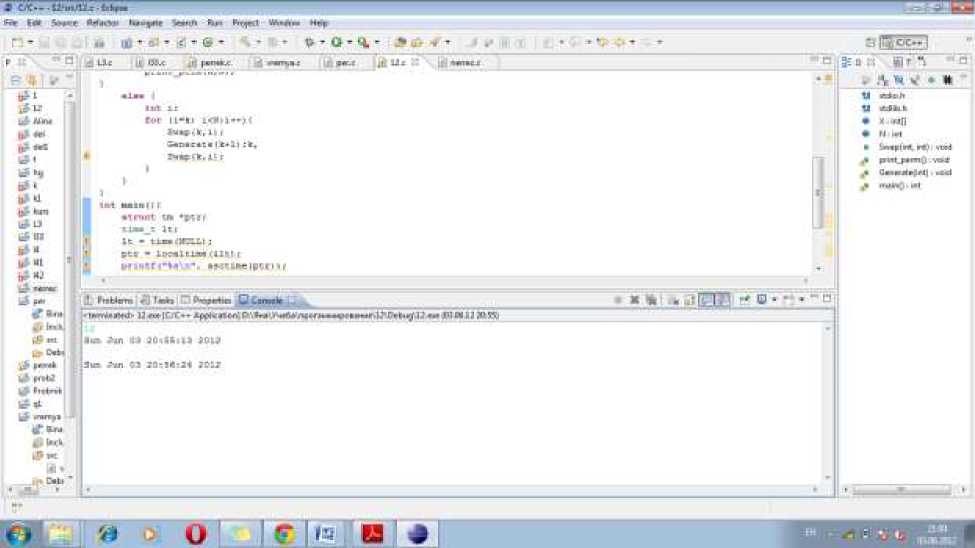
Task: Select 'Swap(int, int) : void' in Outline
Action: click(907, 147)
